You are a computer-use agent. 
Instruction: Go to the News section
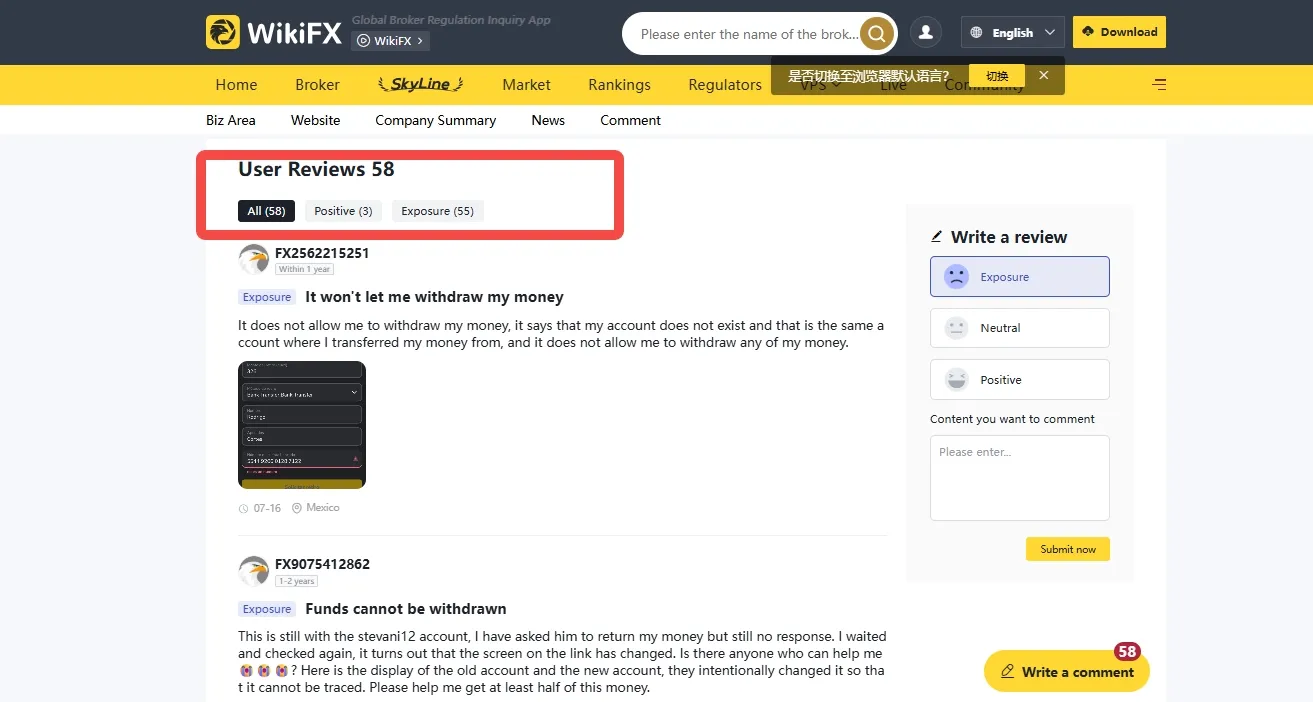(548, 120)
